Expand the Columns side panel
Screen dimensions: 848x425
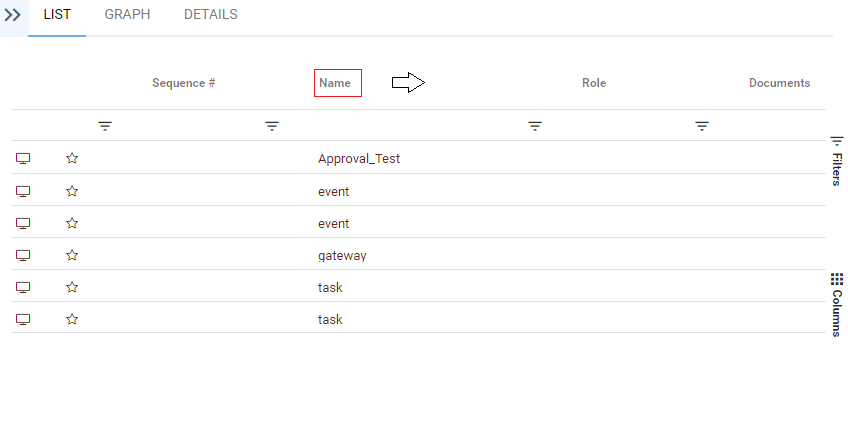click(x=837, y=312)
